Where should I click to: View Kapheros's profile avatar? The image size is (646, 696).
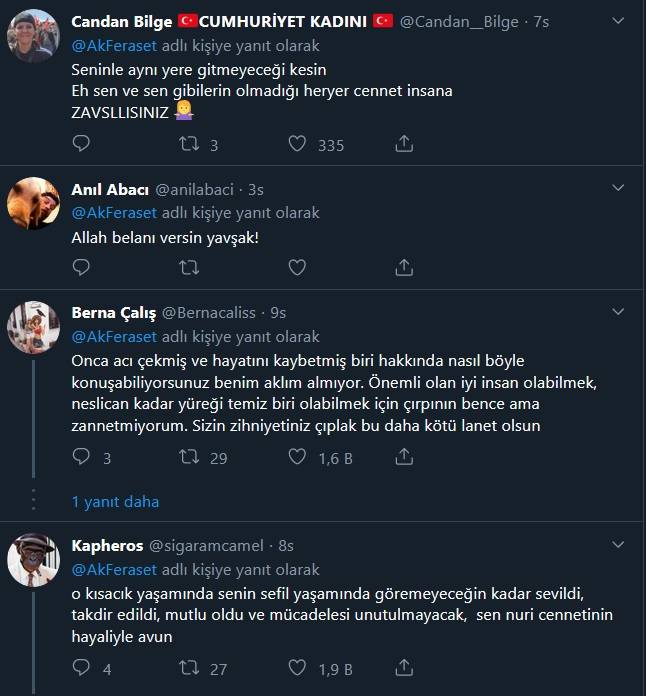(x=33, y=560)
